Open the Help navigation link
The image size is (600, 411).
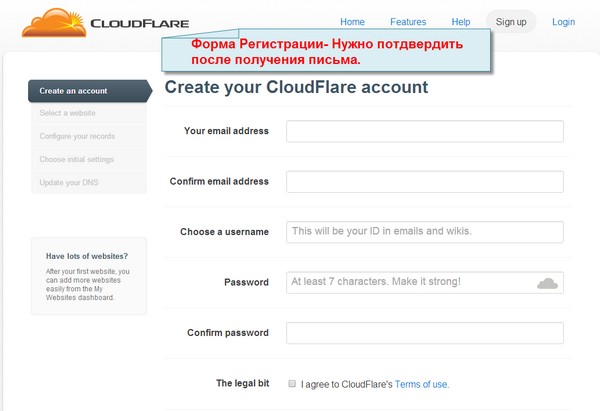coord(461,22)
